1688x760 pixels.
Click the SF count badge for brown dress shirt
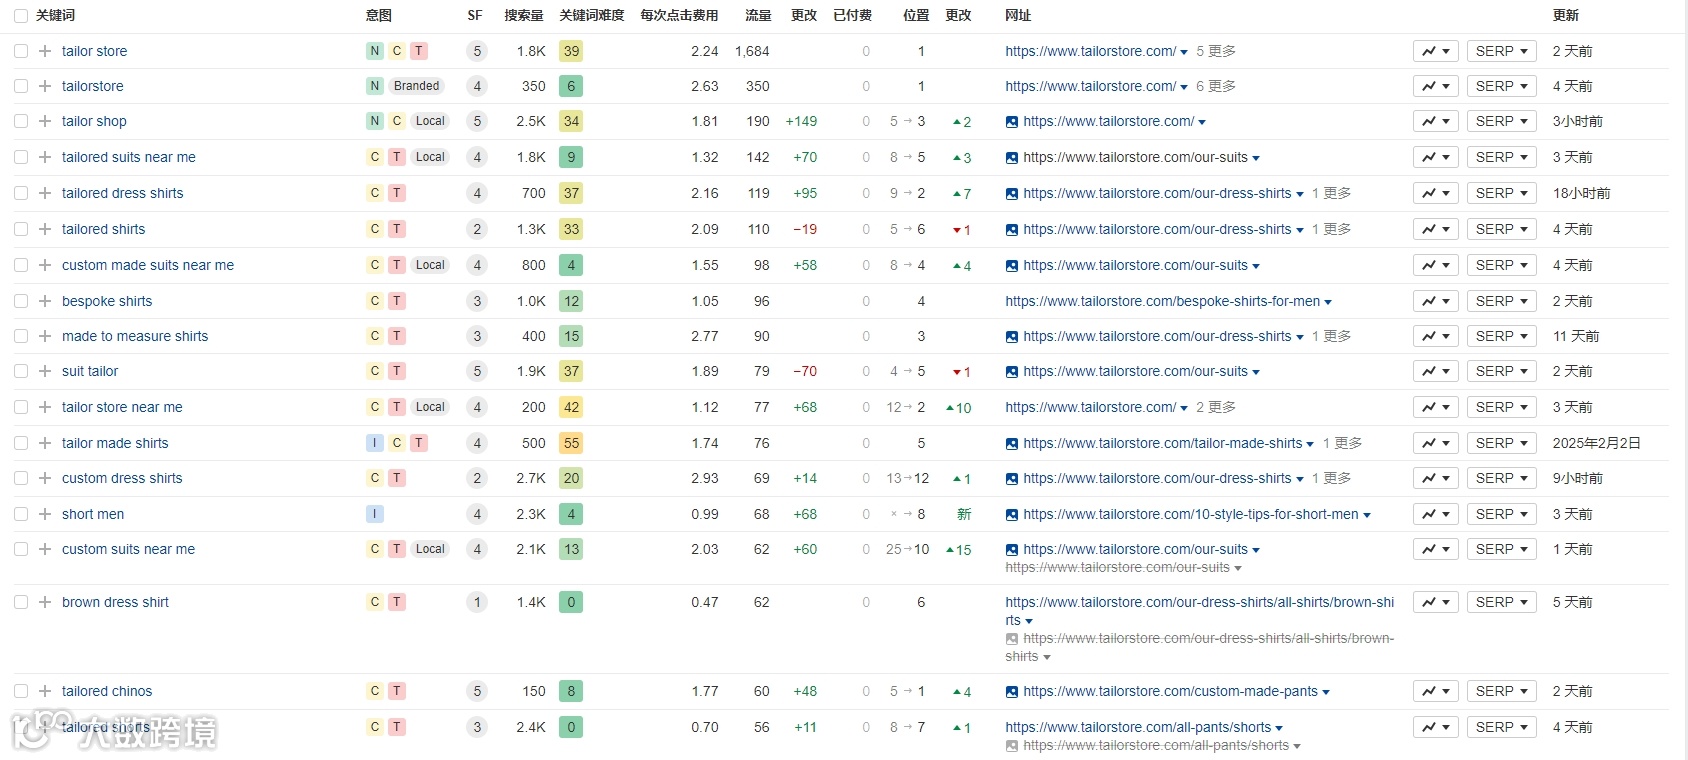[477, 602]
